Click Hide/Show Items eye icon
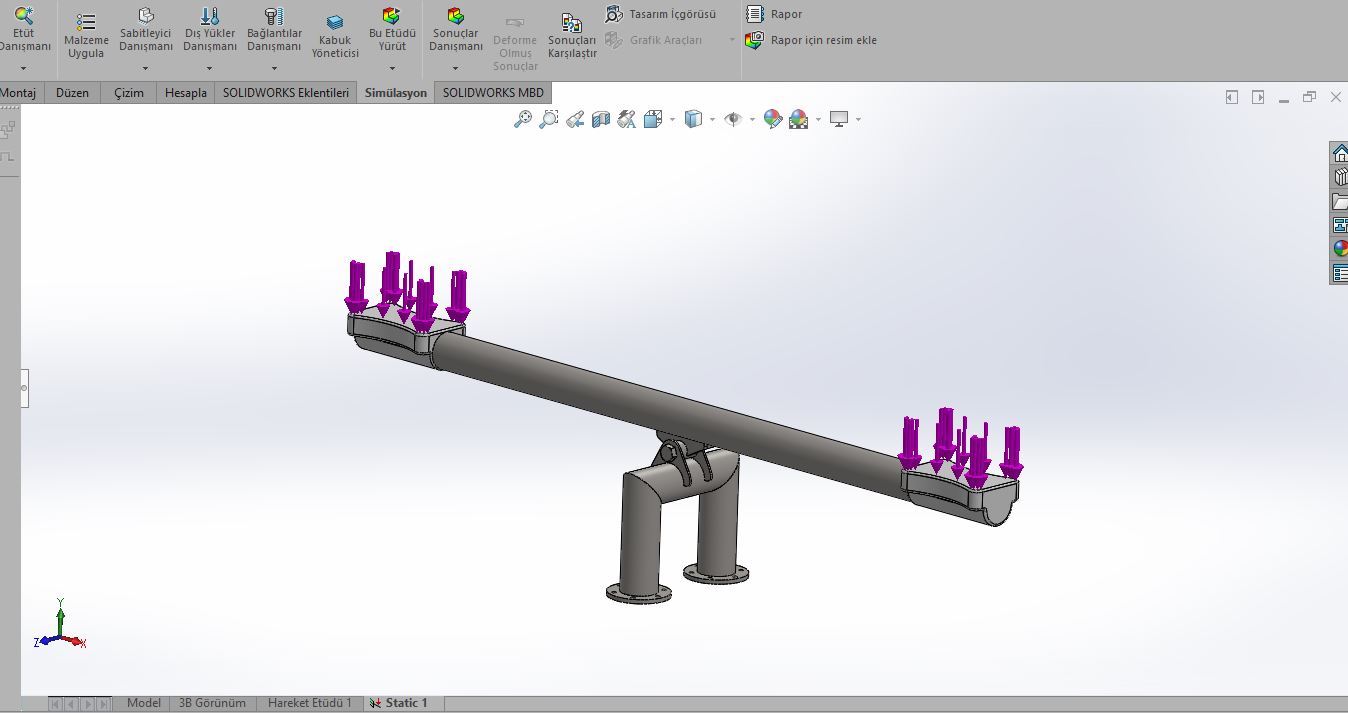The width and height of the screenshot is (1348, 713). coord(733,119)
